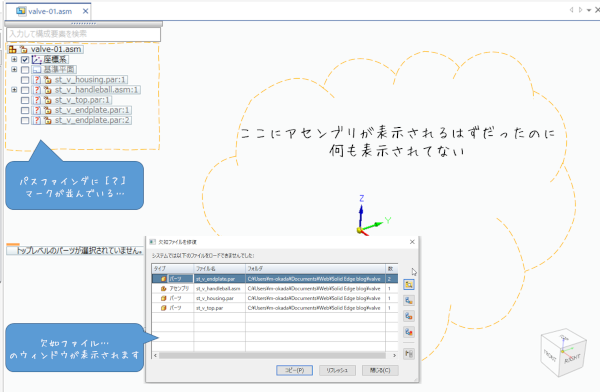The image size is (600, 392).
Task: Check the st_v_endplate.par:1 checkbox
Action: pyautogui.click(x=25, y=110)
